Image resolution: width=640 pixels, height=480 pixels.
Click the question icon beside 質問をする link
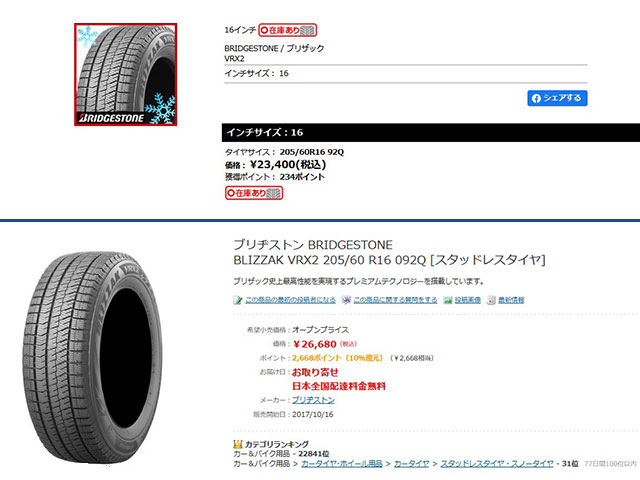click(346, 300)
